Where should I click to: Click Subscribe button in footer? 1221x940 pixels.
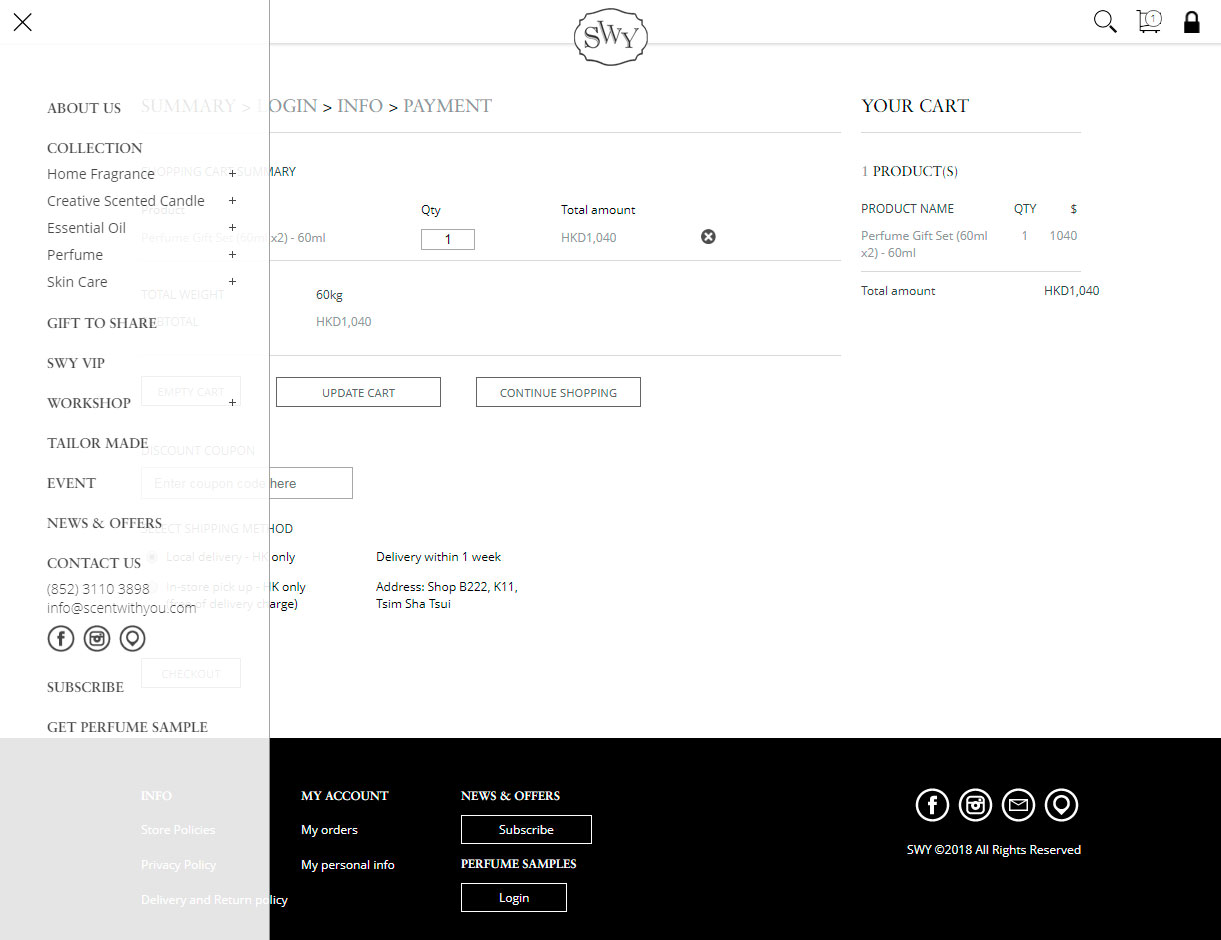[526, 829]
